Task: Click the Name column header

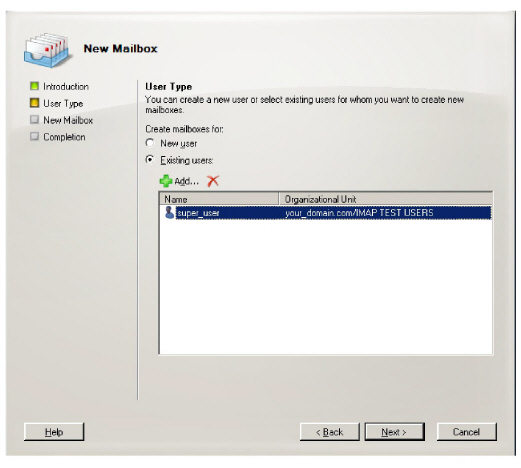Action: (x=219, y=199)
